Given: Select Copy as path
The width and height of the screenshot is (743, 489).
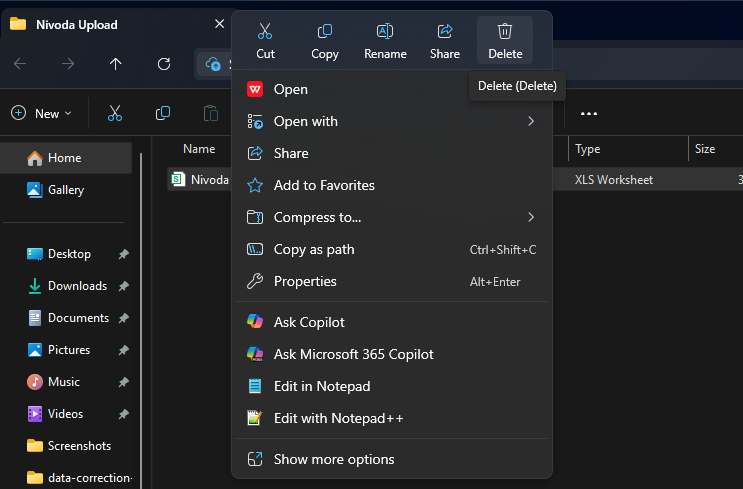Looking at the screenshot, I should [392, 249].
